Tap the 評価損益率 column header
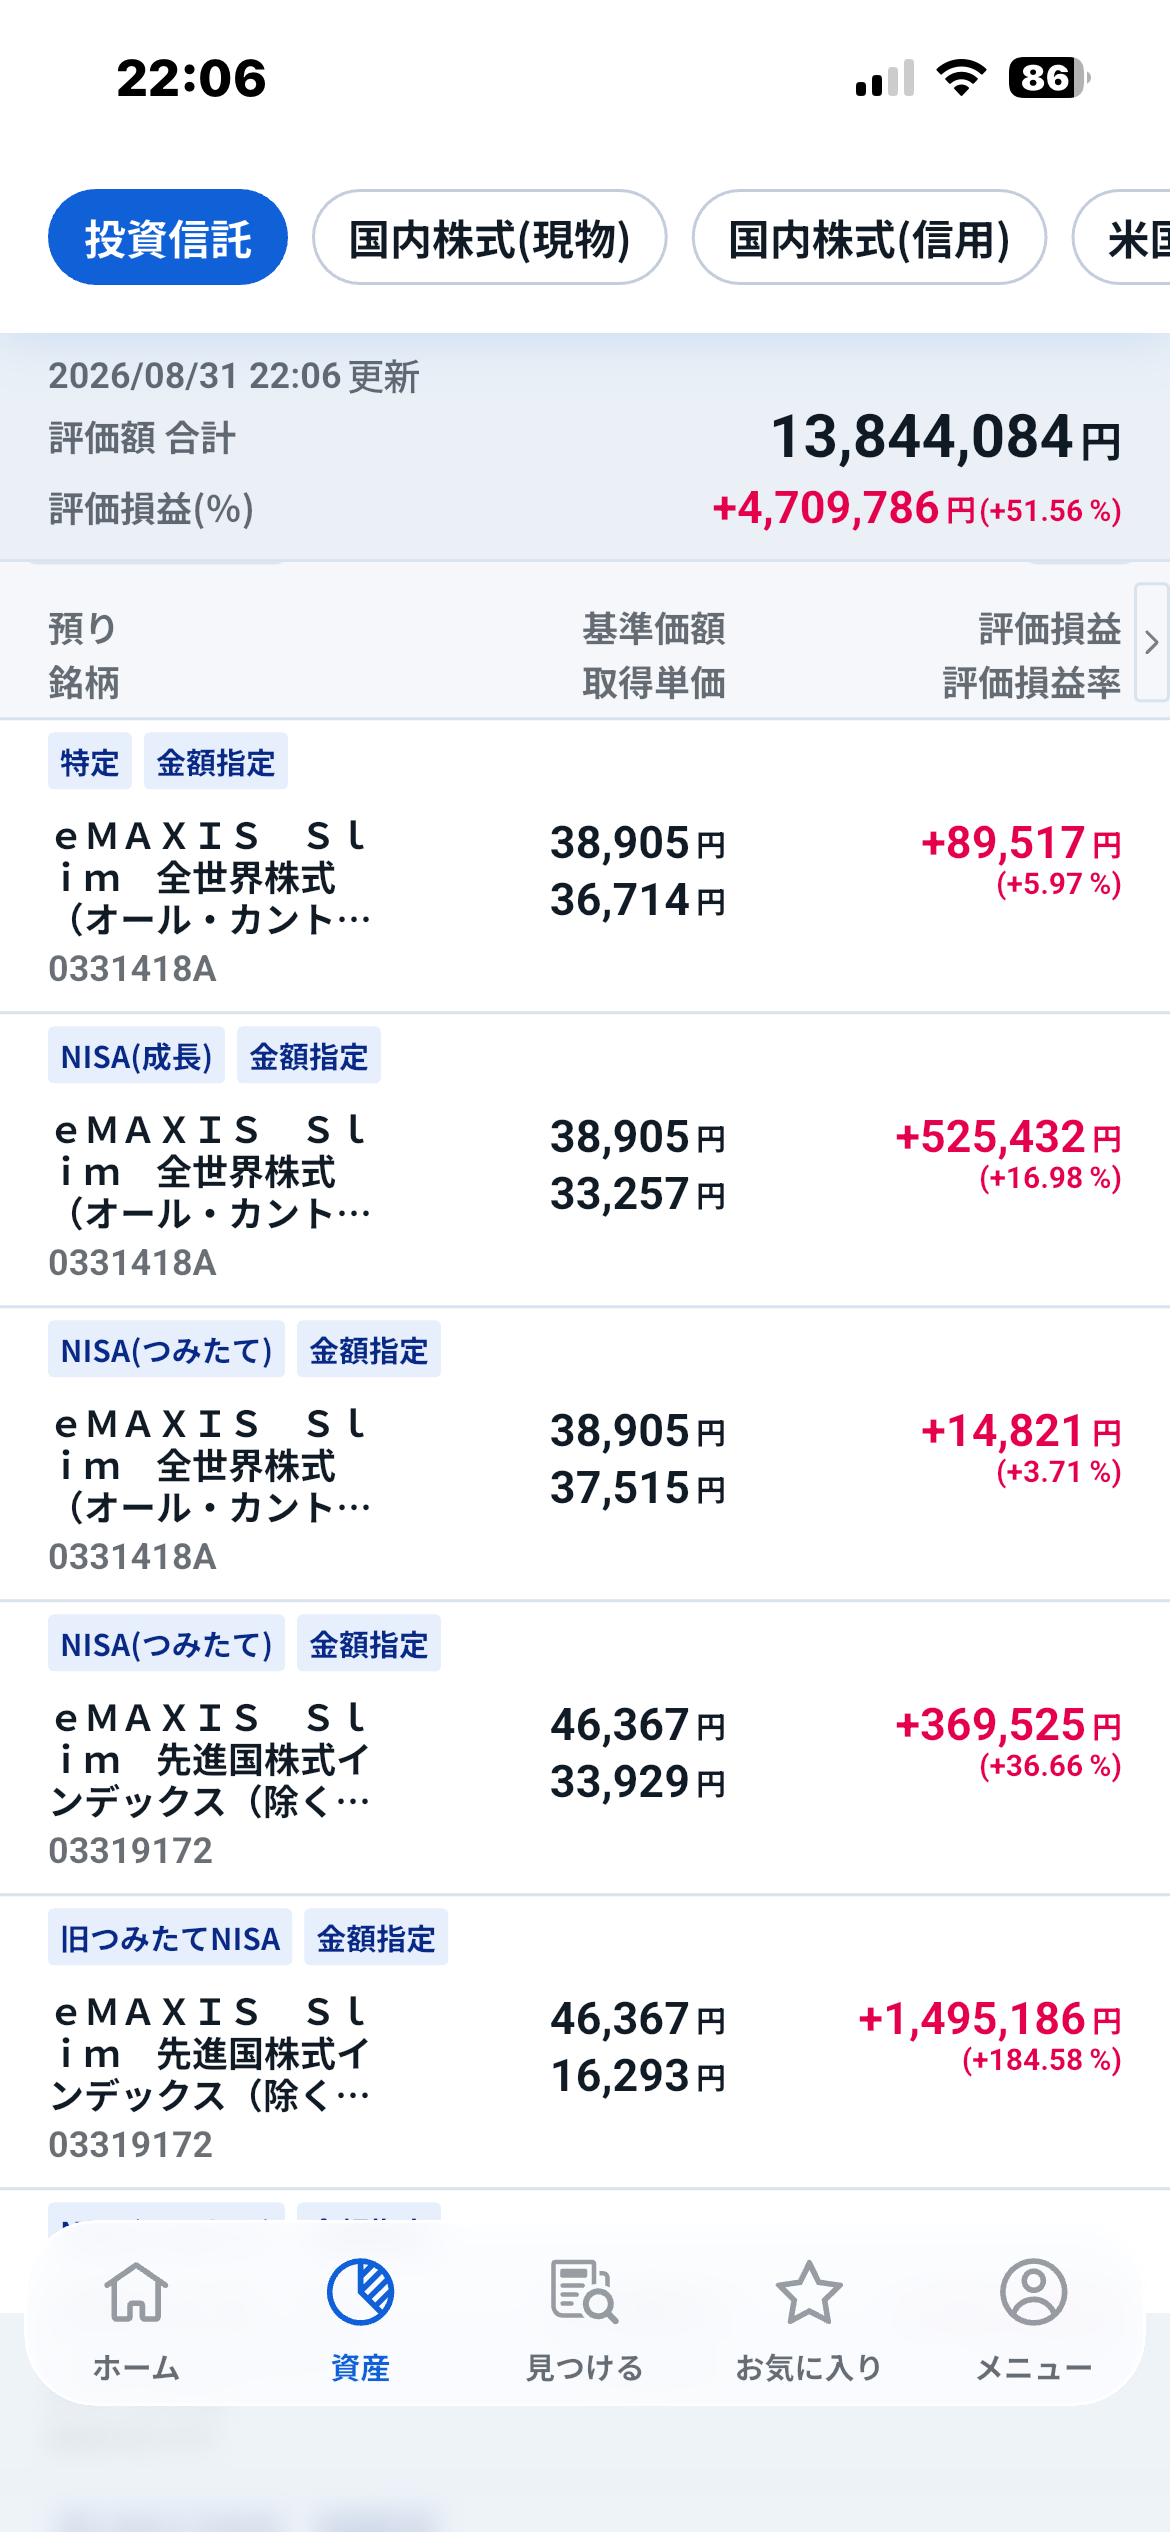 pyautogui.click(x=1032, y=683)
